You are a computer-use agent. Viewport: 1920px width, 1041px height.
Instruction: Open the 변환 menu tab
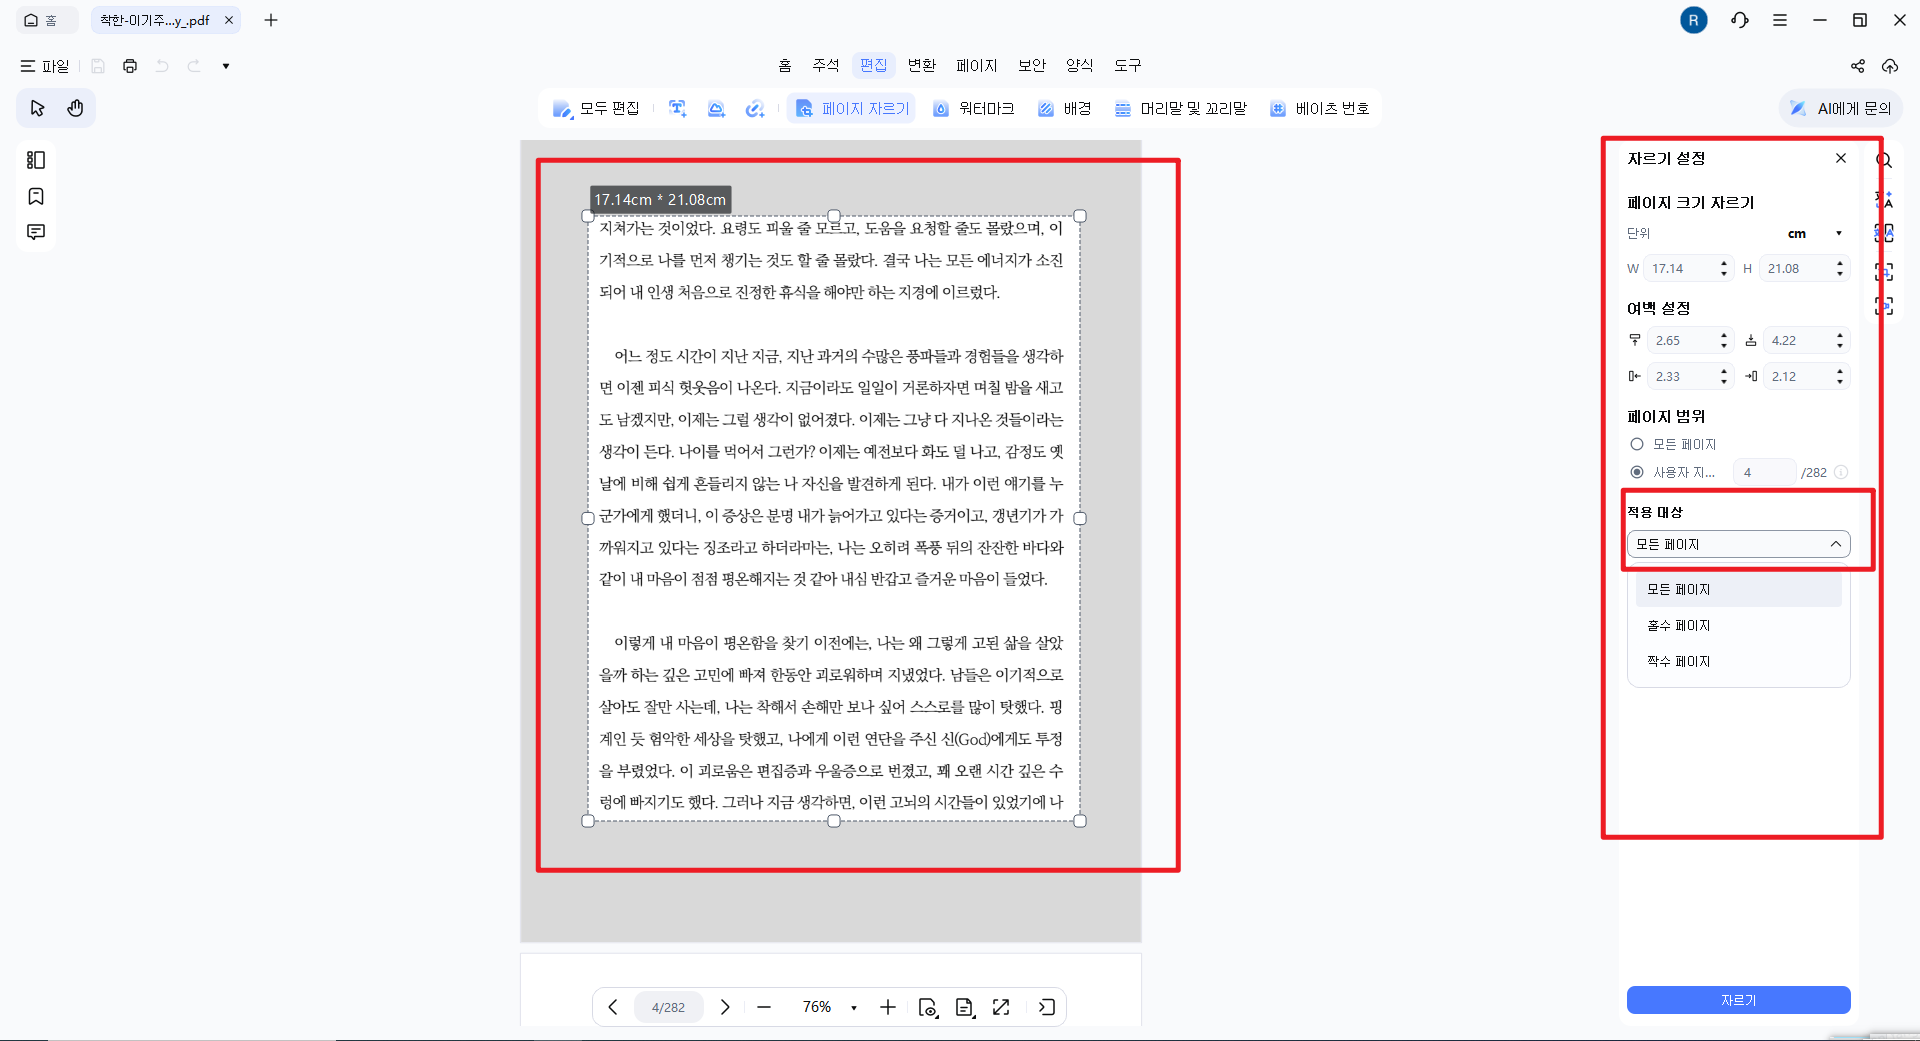pos(922,65)
